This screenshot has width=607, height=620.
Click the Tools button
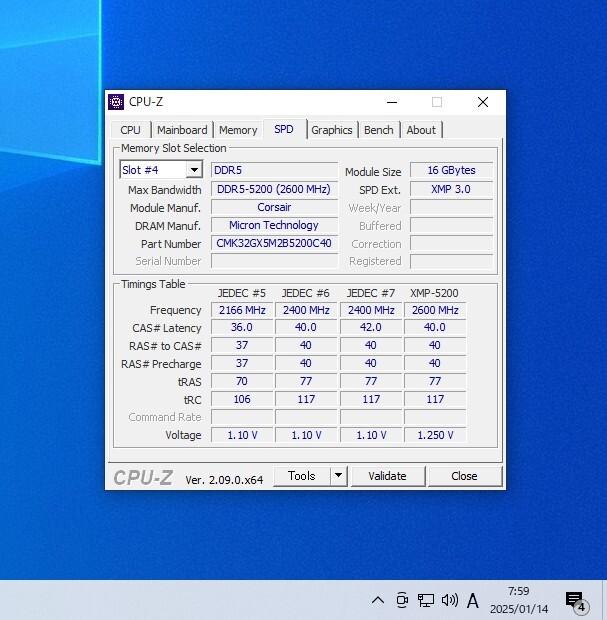pos(302,476)
